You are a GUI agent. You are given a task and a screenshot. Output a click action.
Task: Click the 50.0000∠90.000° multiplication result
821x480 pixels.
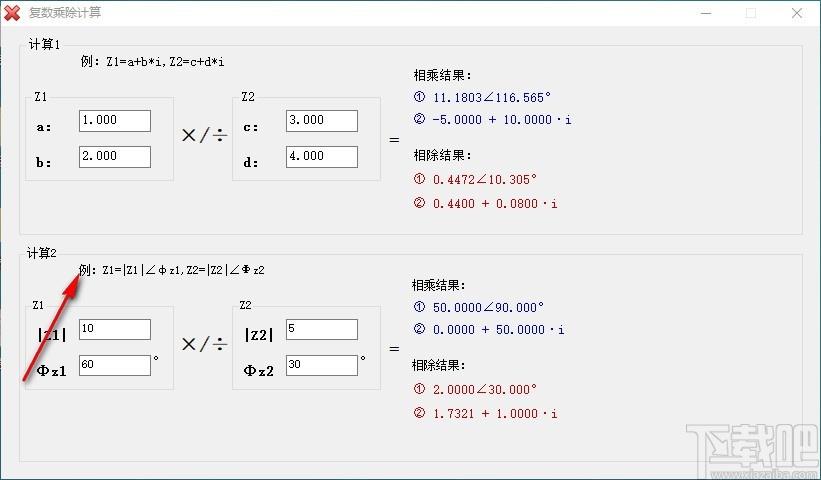488,307
